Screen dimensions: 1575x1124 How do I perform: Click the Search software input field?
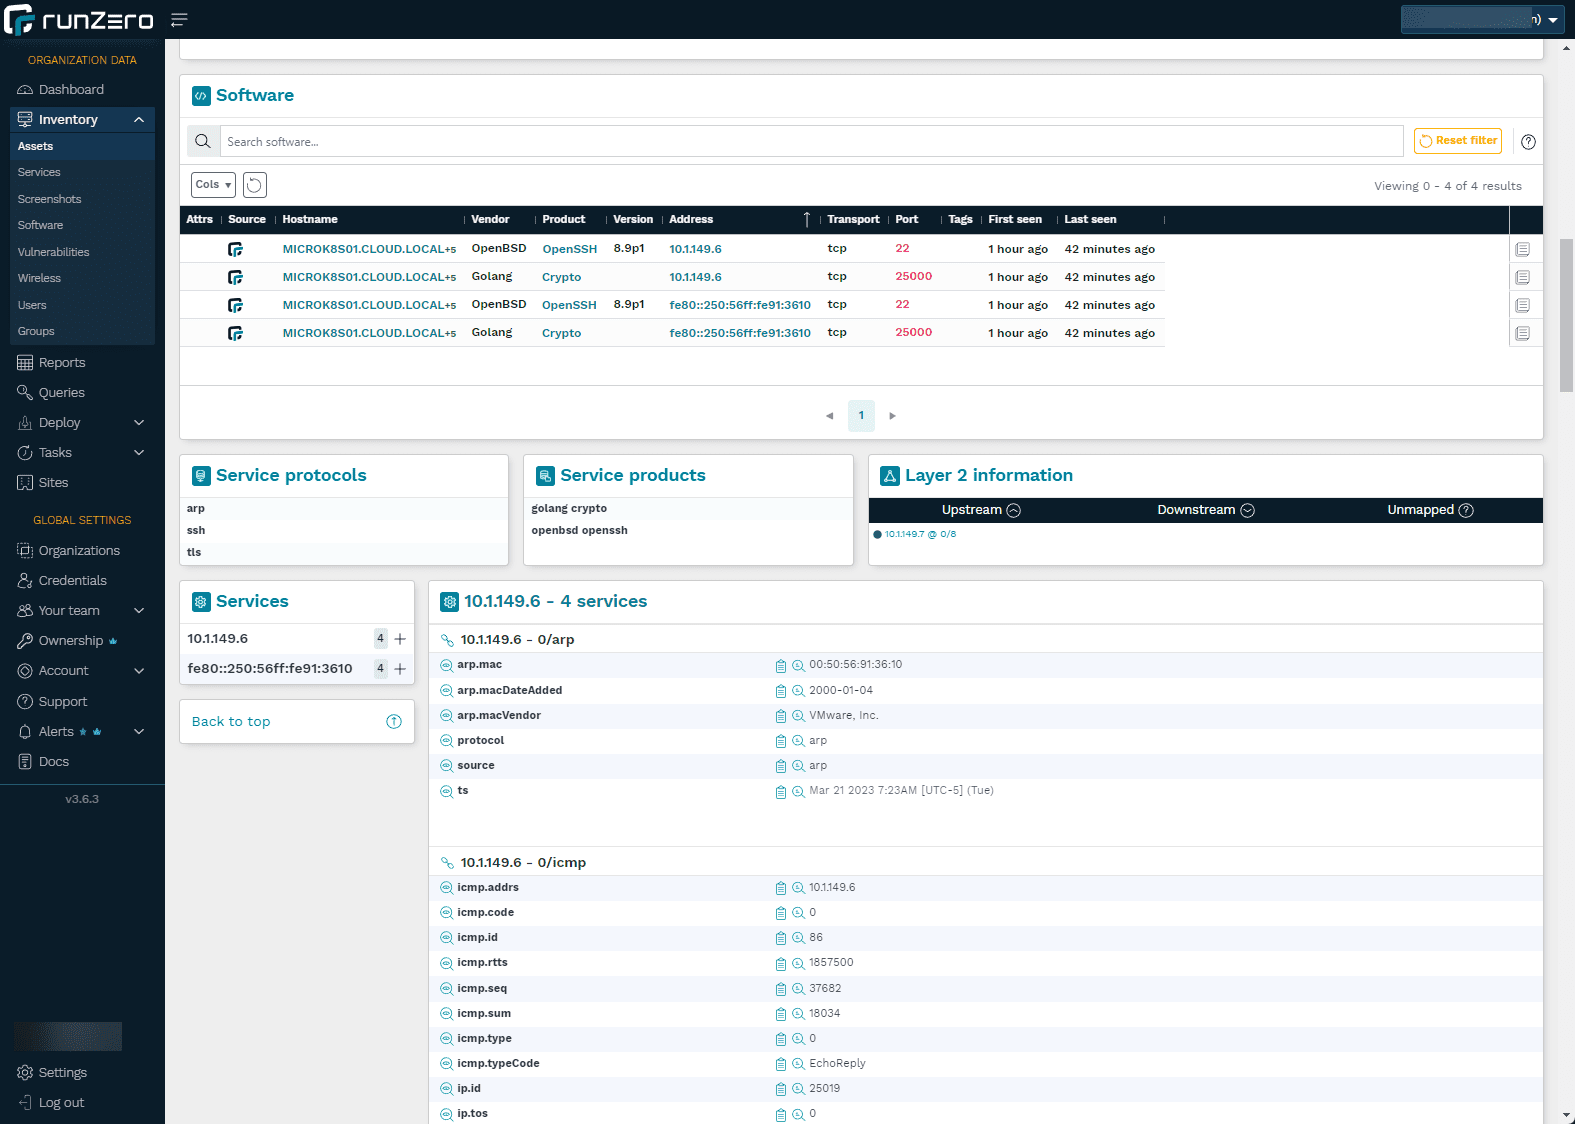pyautogui.click(x=810, y=142)
